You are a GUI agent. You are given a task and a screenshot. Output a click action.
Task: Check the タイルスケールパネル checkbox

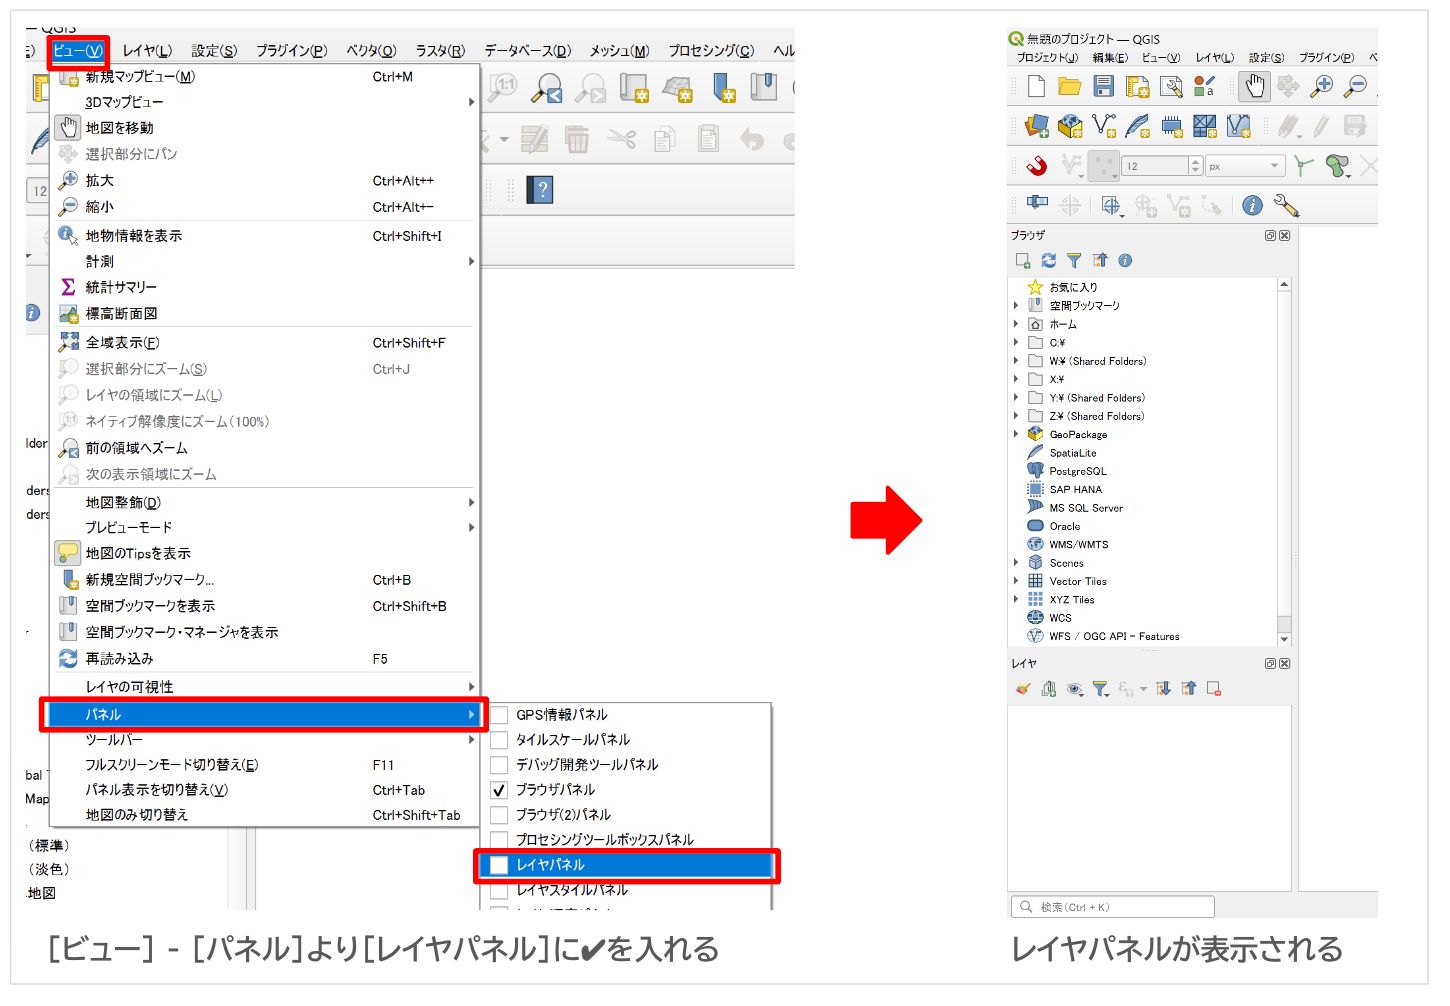[x=499, y=740]
